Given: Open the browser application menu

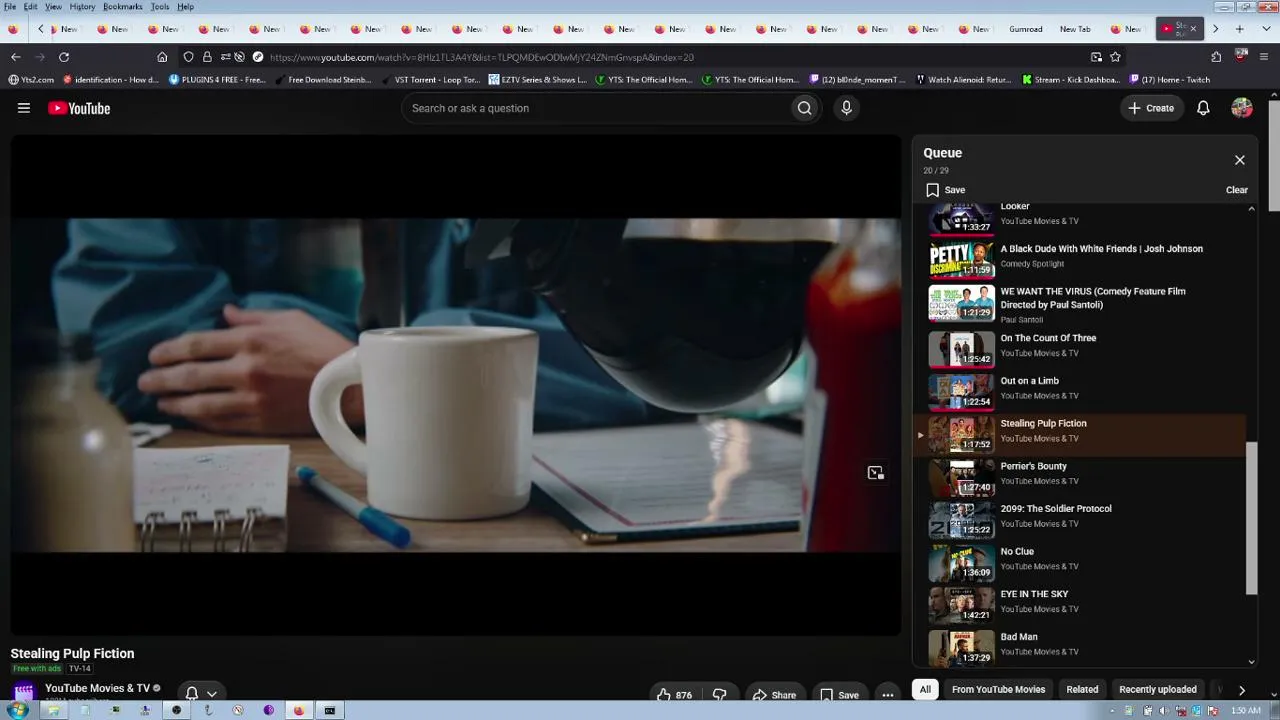Looking at the screenshot, I should click(1265, 57).
